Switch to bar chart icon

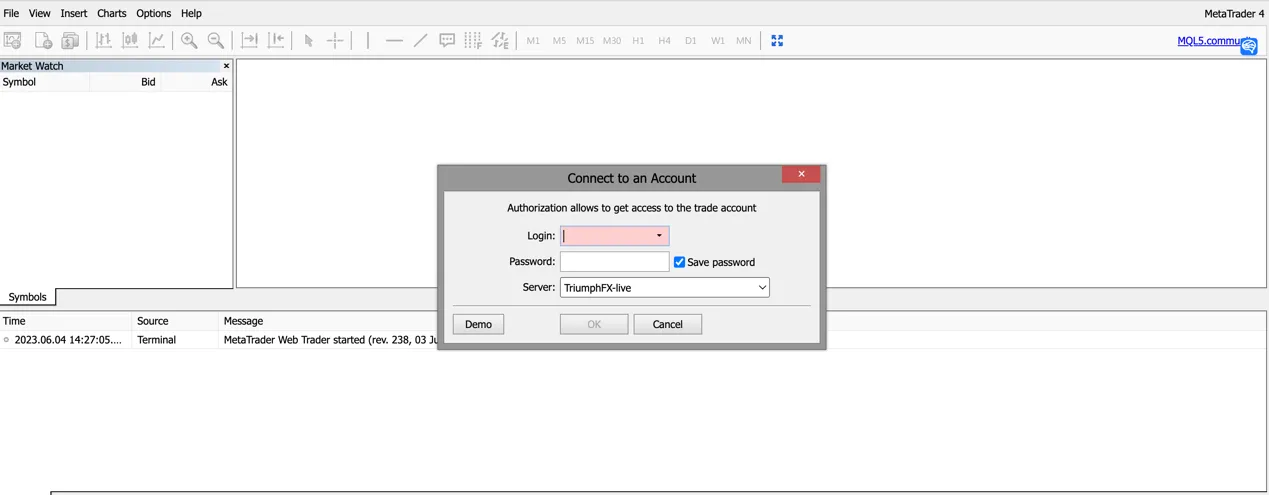tap(103, 41)
